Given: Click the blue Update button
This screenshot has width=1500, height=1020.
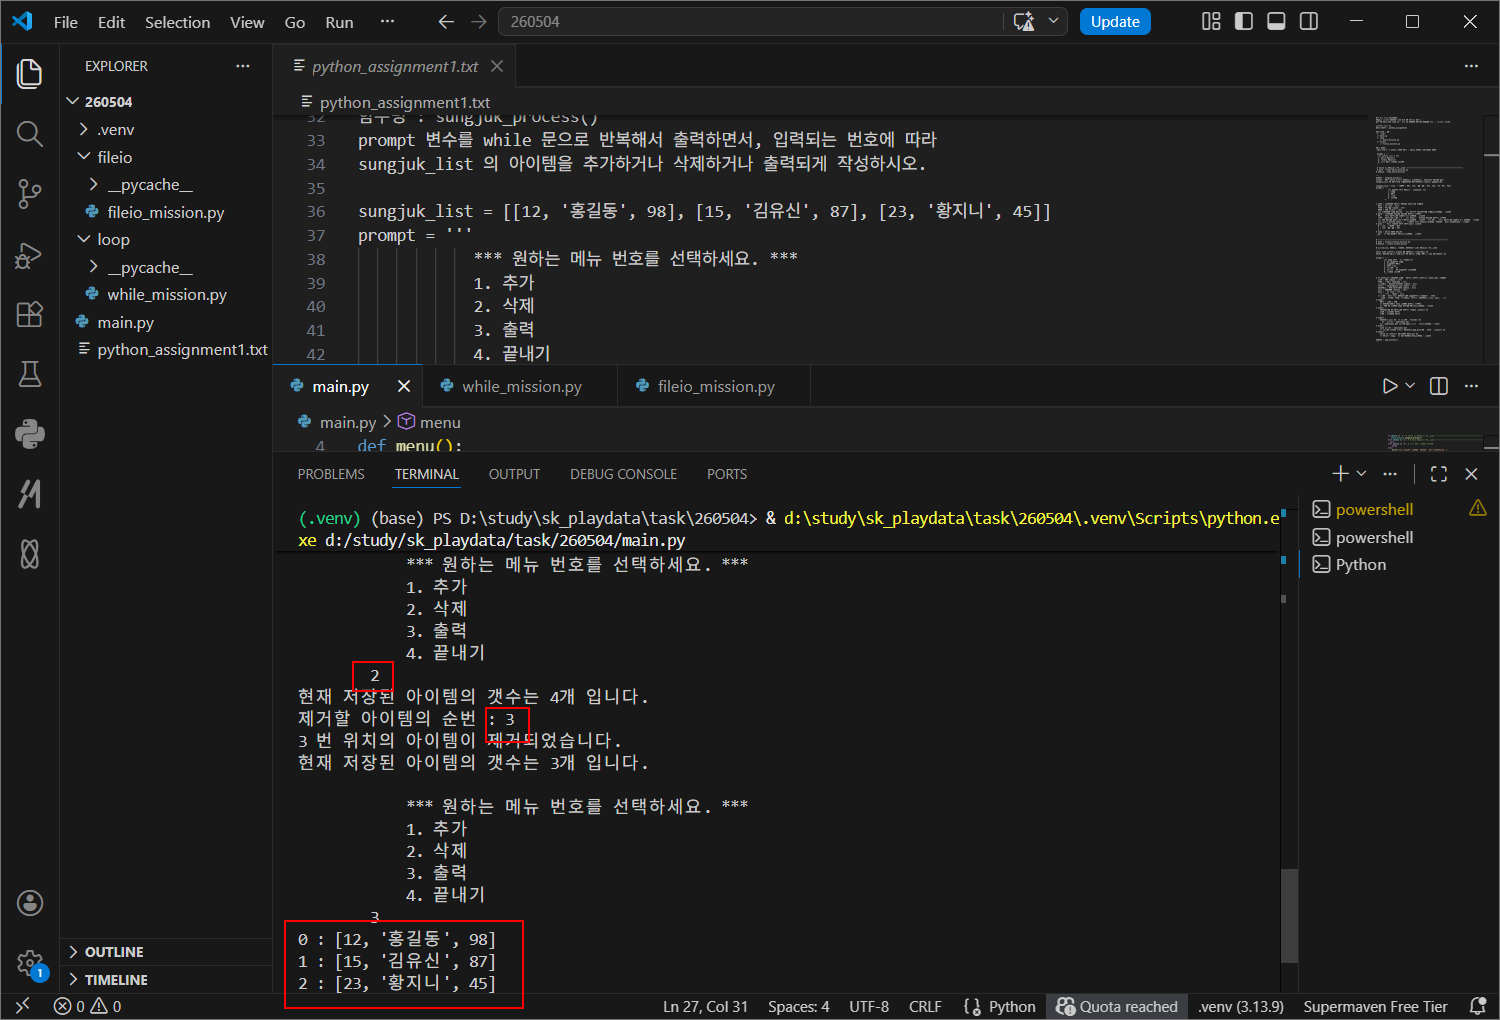Looking at the screenshot, I should (1115, 22).
